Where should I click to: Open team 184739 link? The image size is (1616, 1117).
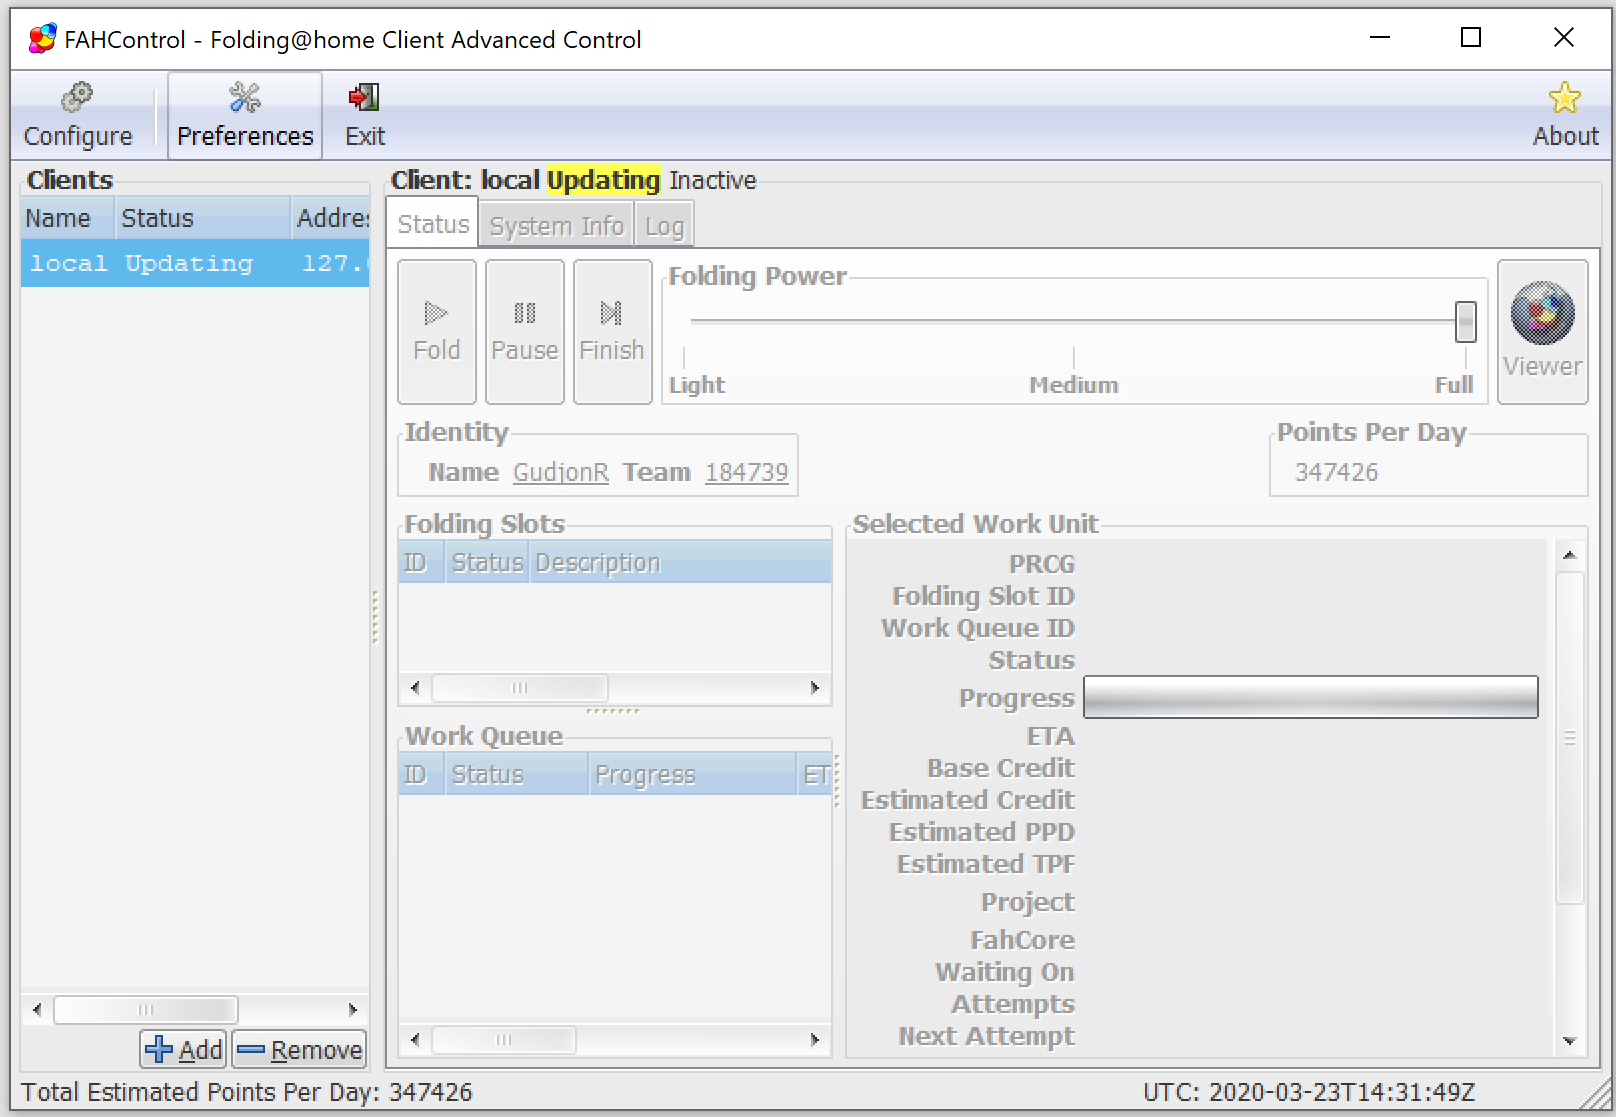(746, 472)
